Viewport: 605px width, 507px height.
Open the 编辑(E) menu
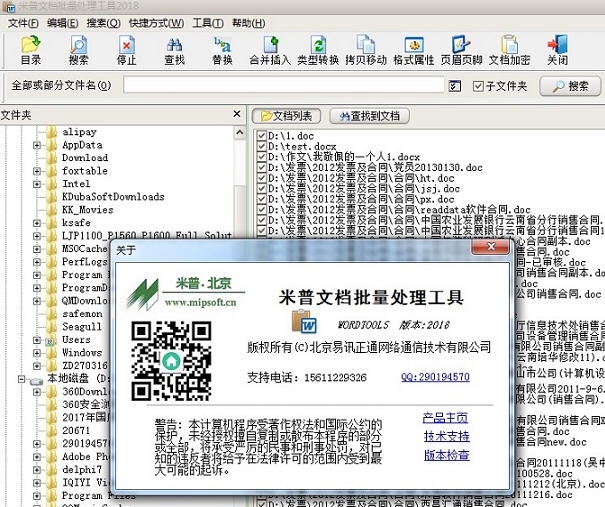coord(63,23)
